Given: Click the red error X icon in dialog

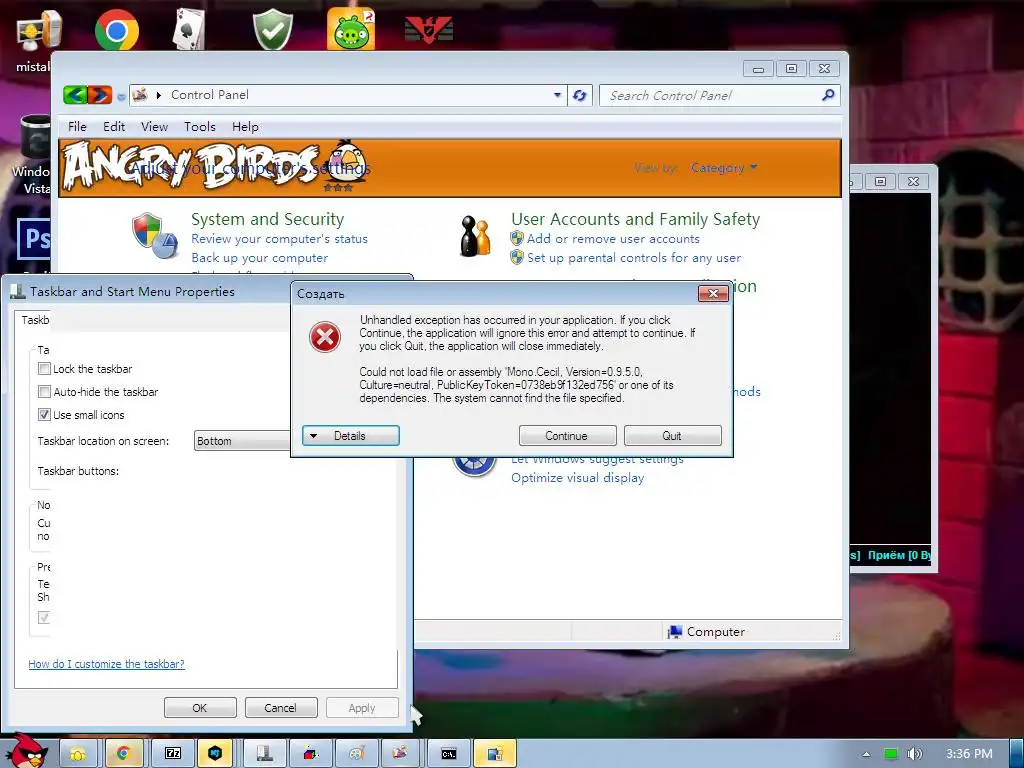Looking at the screenshot, I should [325, 338].
